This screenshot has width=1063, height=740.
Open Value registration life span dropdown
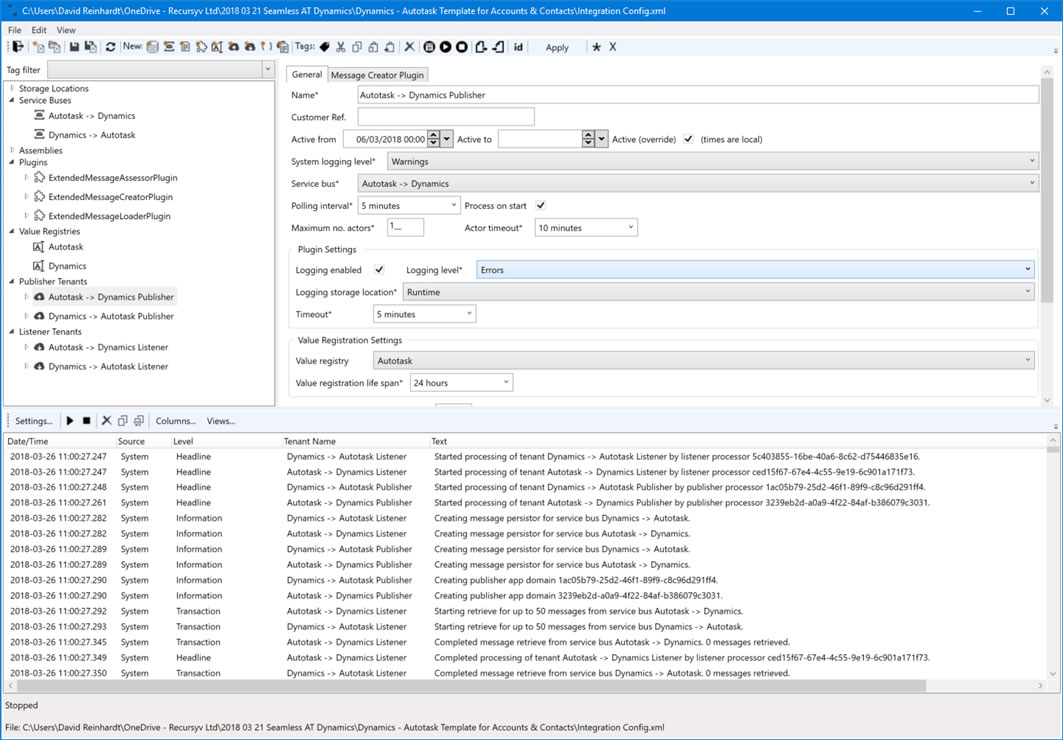(461, 383)
